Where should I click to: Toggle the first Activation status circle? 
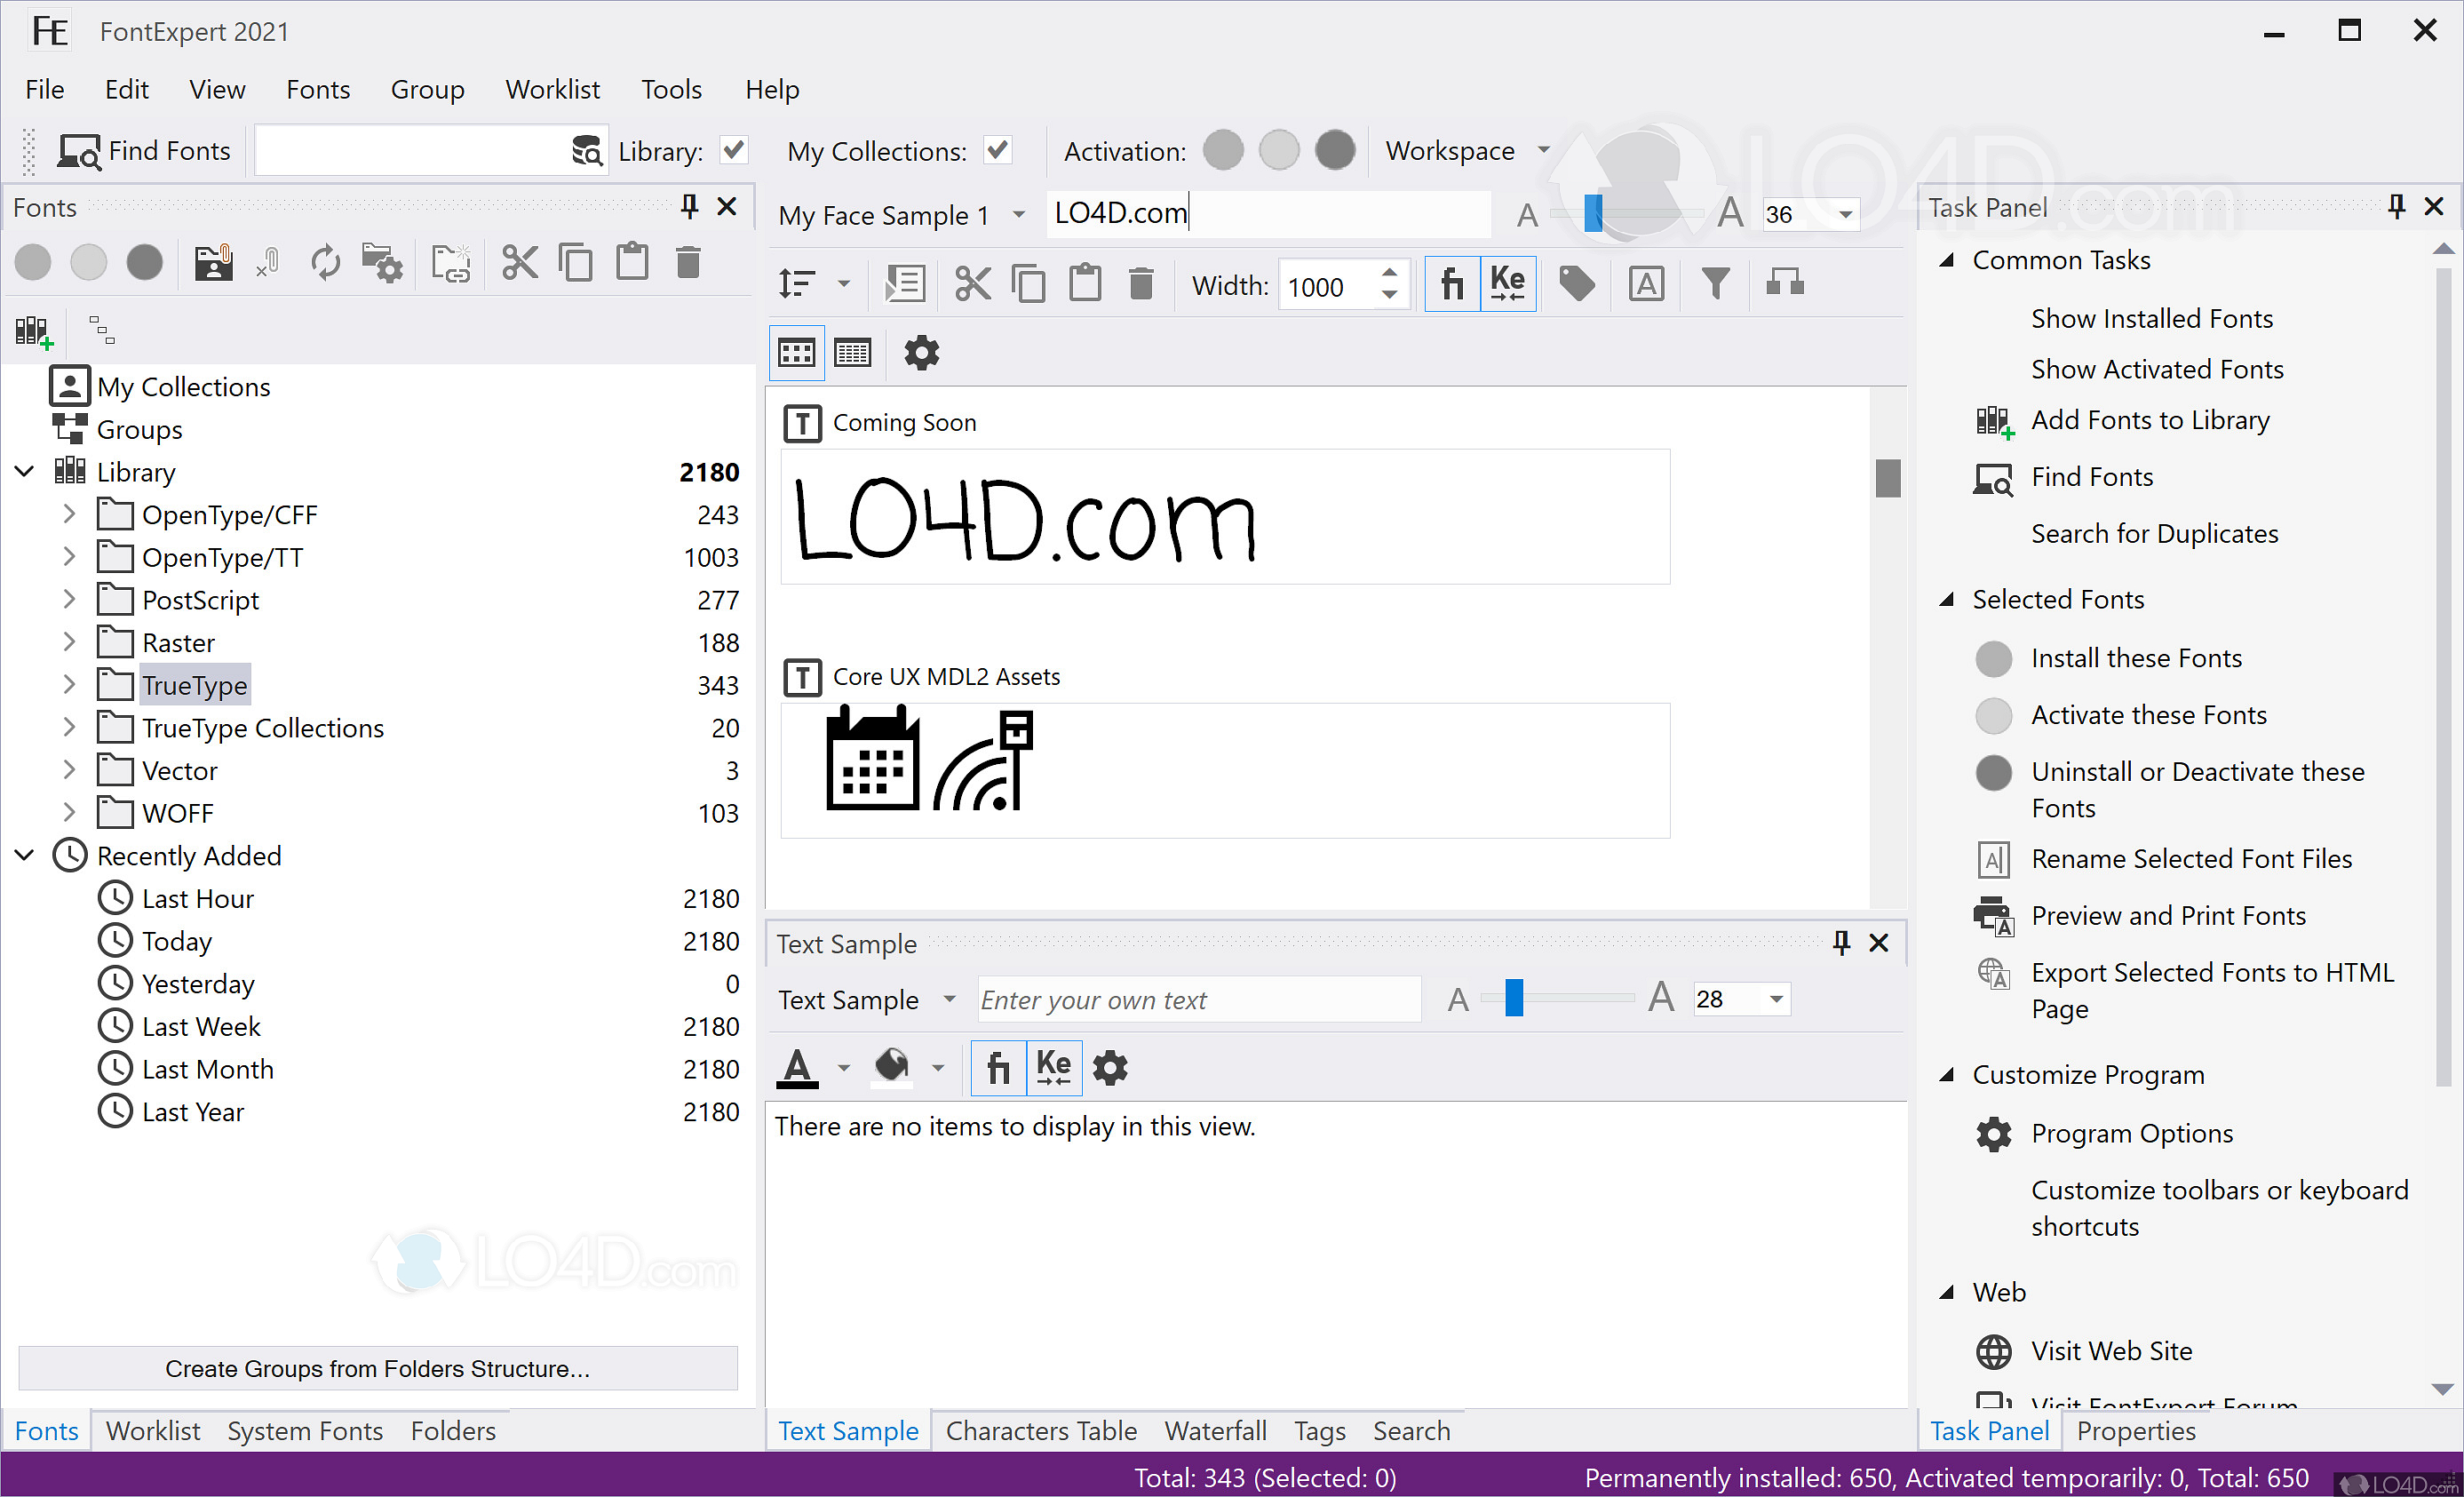(1222, 150)
